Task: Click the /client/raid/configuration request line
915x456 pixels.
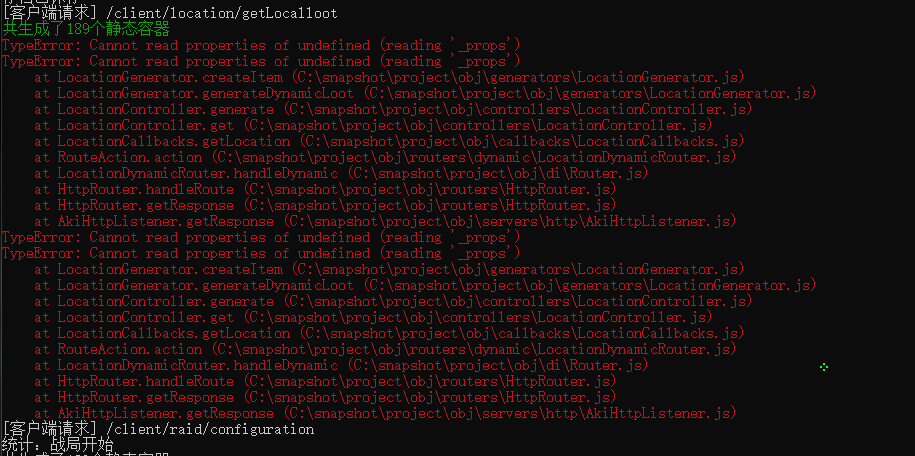Action: pyautogui.click(x=158, y=429)
